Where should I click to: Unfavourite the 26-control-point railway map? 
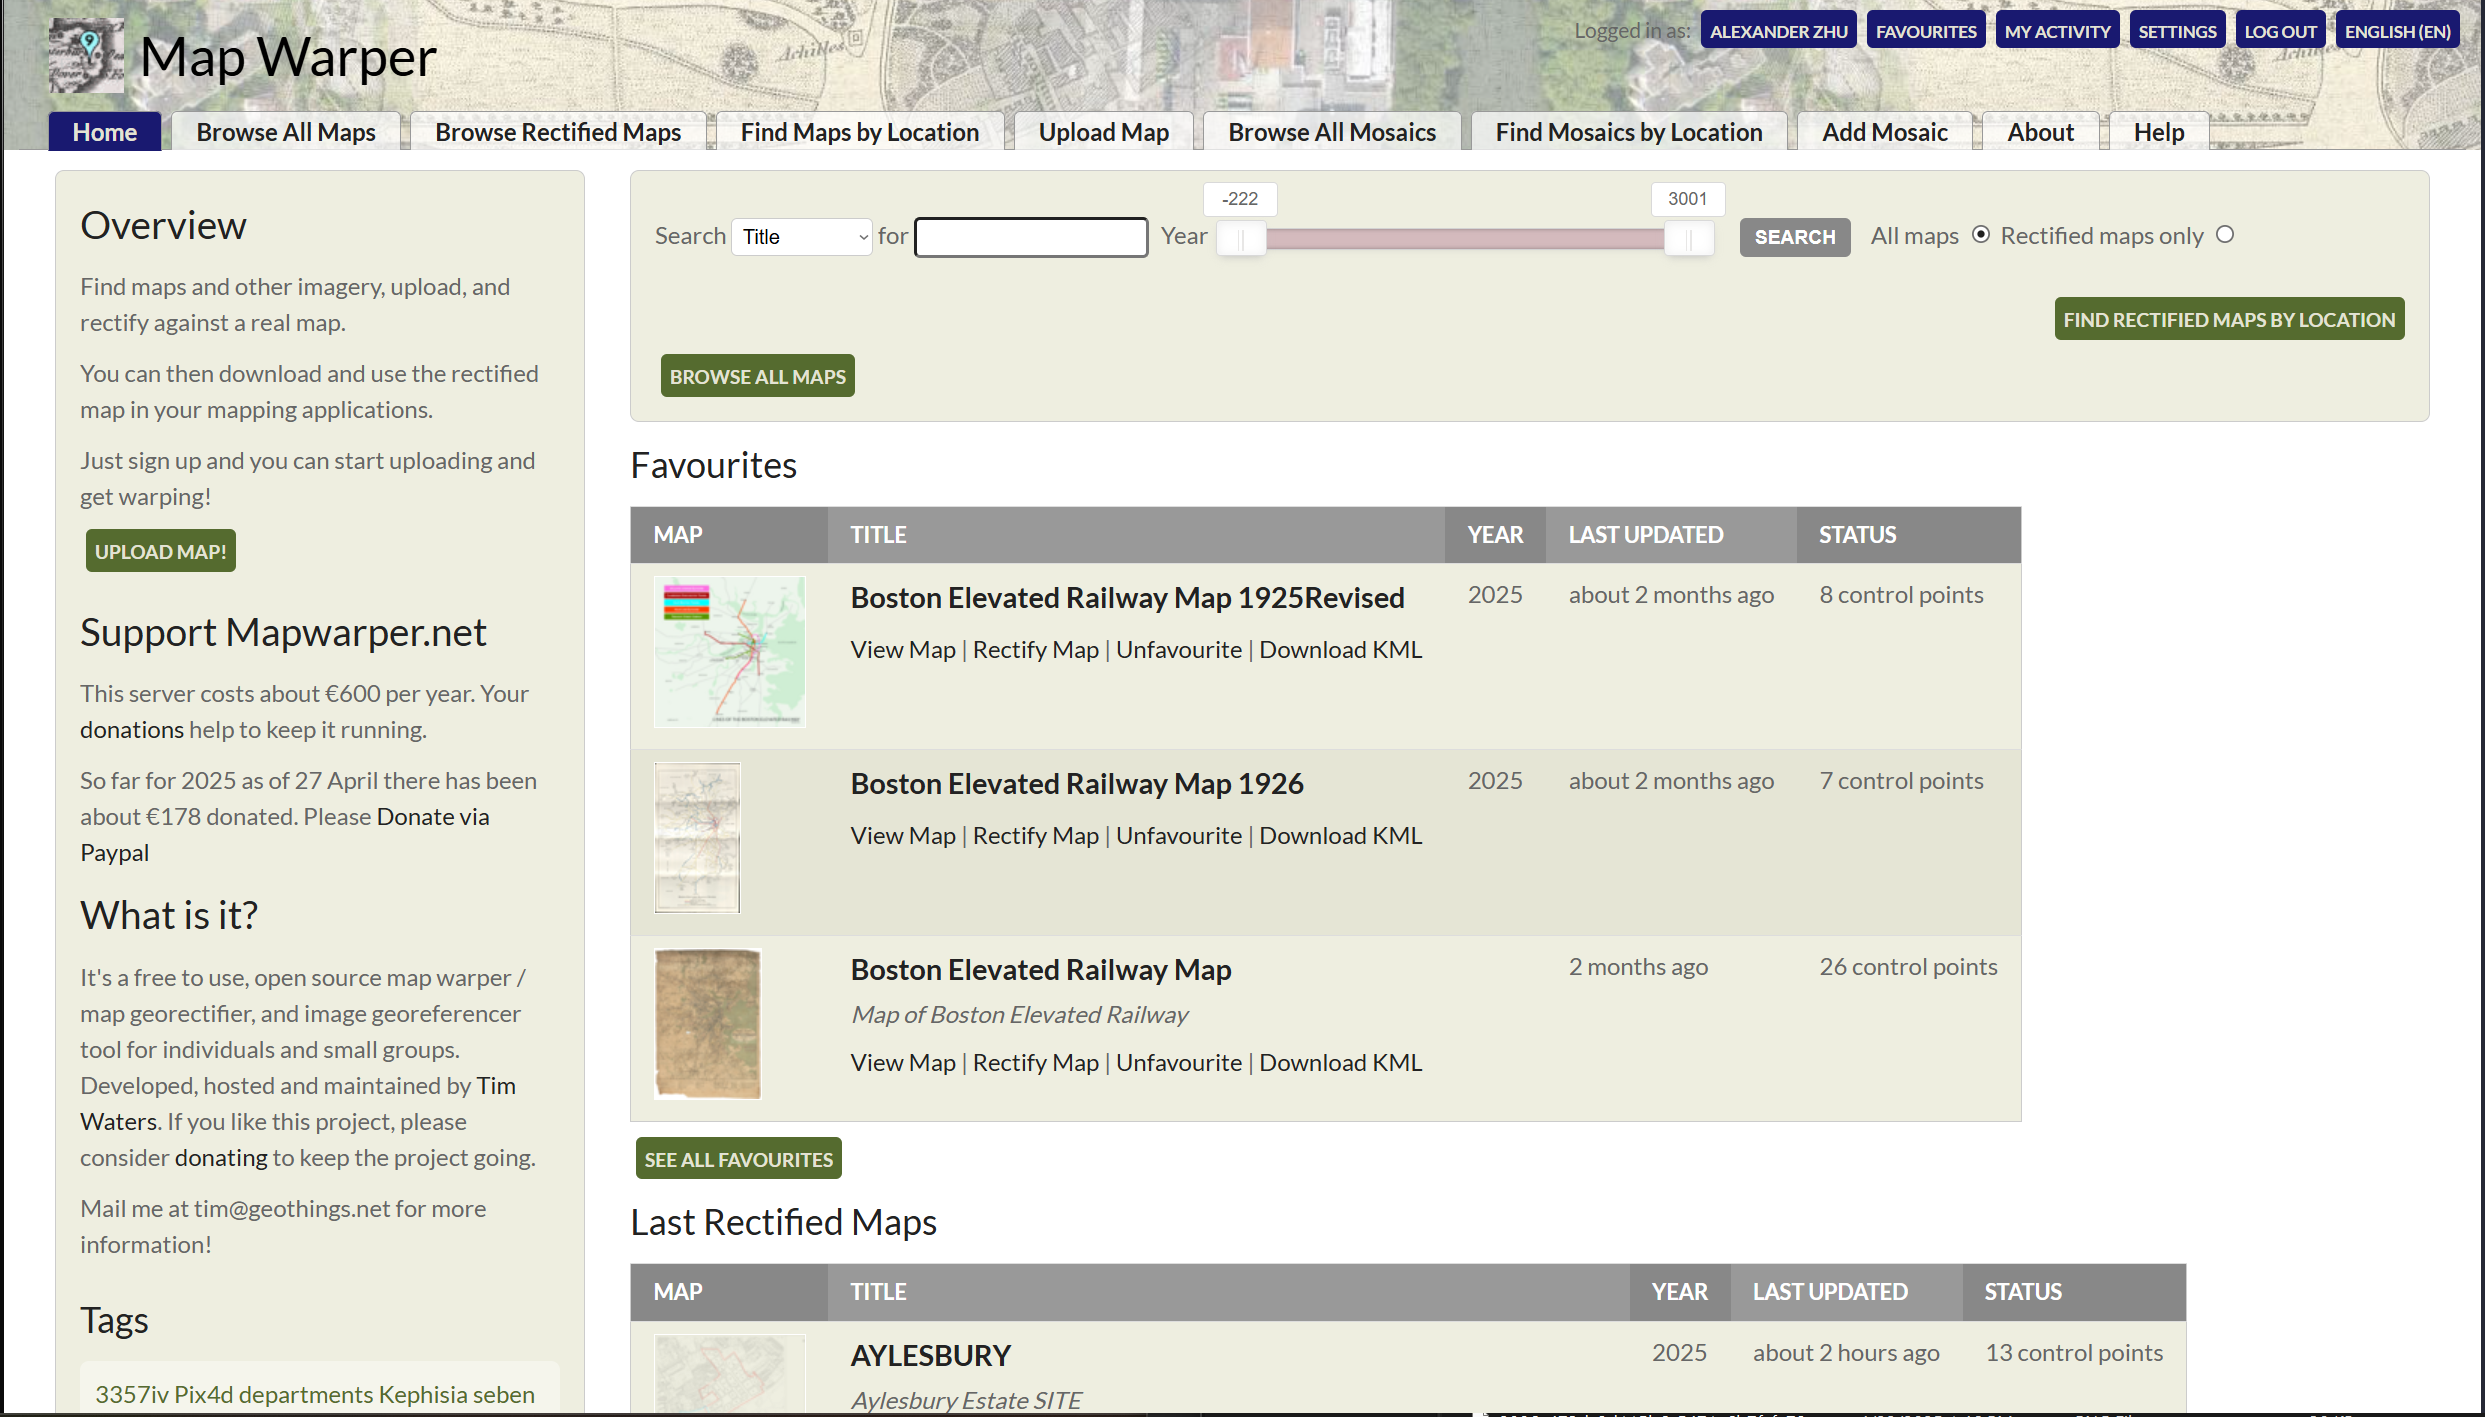1179,1063
